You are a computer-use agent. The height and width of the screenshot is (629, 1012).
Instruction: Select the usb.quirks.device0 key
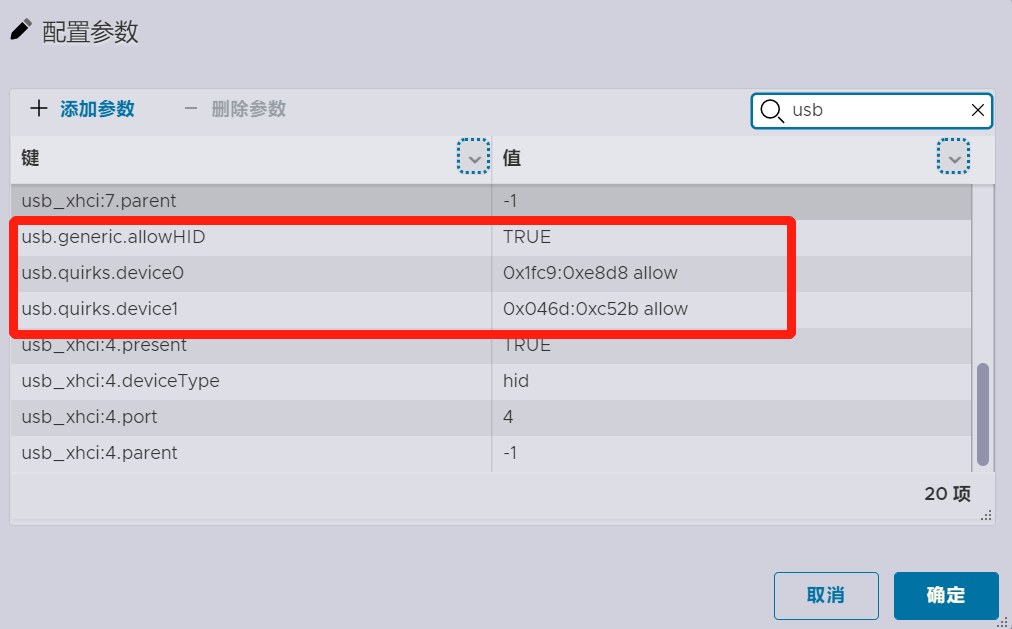point(103,273)
